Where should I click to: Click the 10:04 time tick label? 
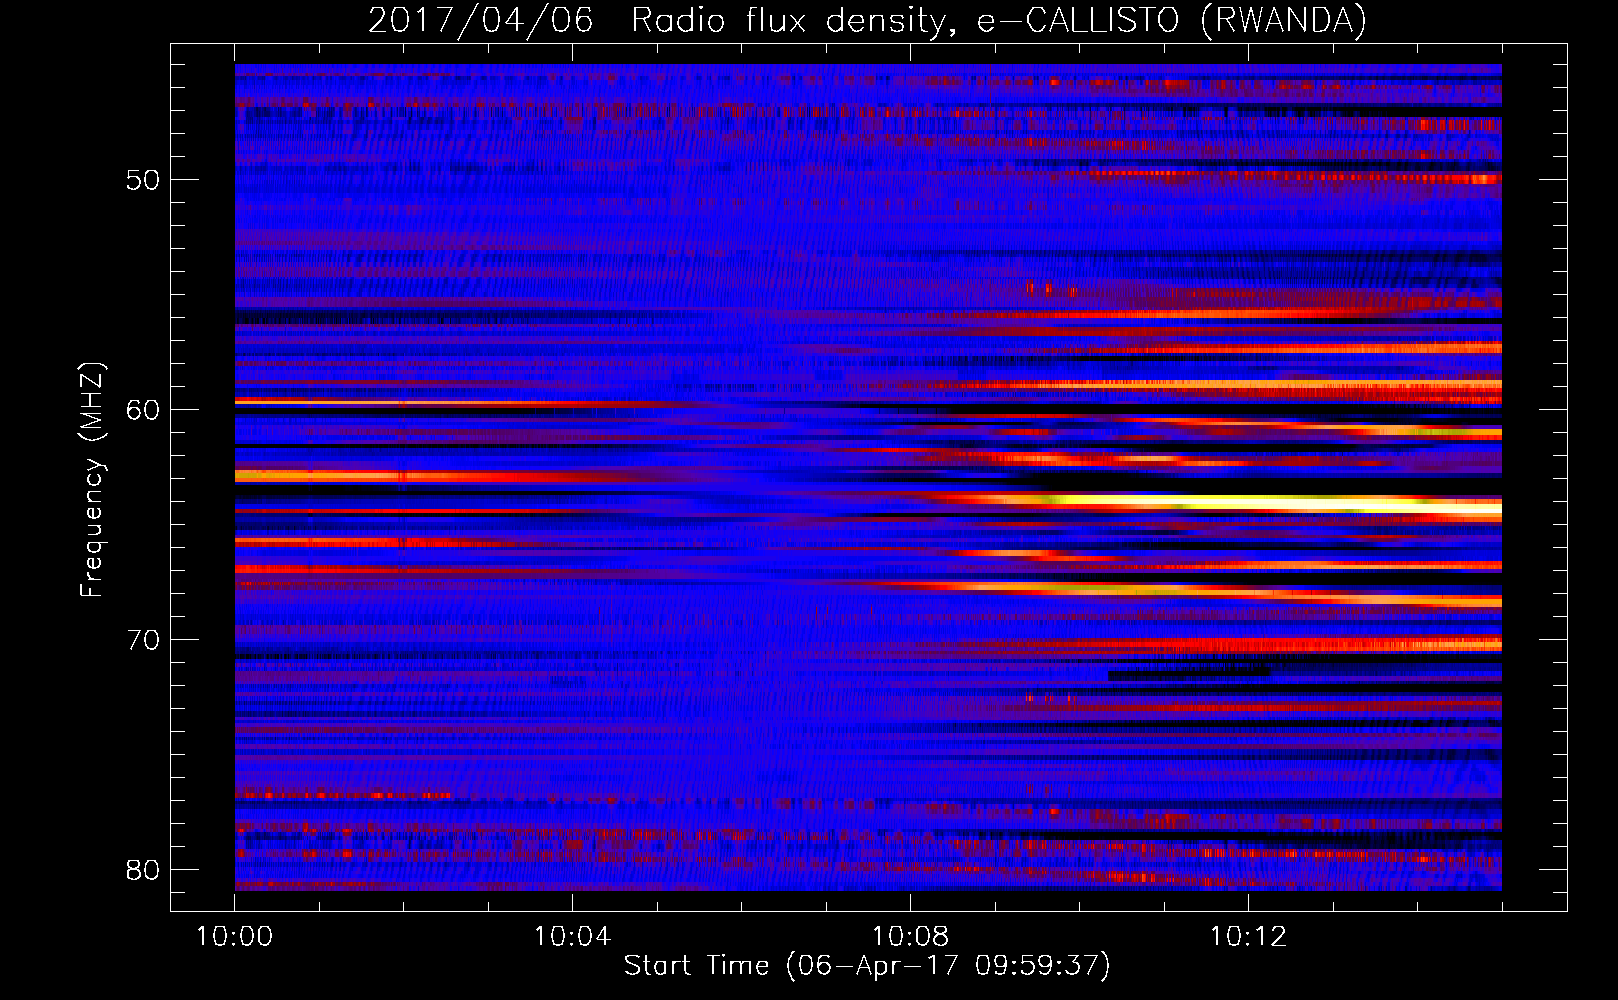pos(572,937)
